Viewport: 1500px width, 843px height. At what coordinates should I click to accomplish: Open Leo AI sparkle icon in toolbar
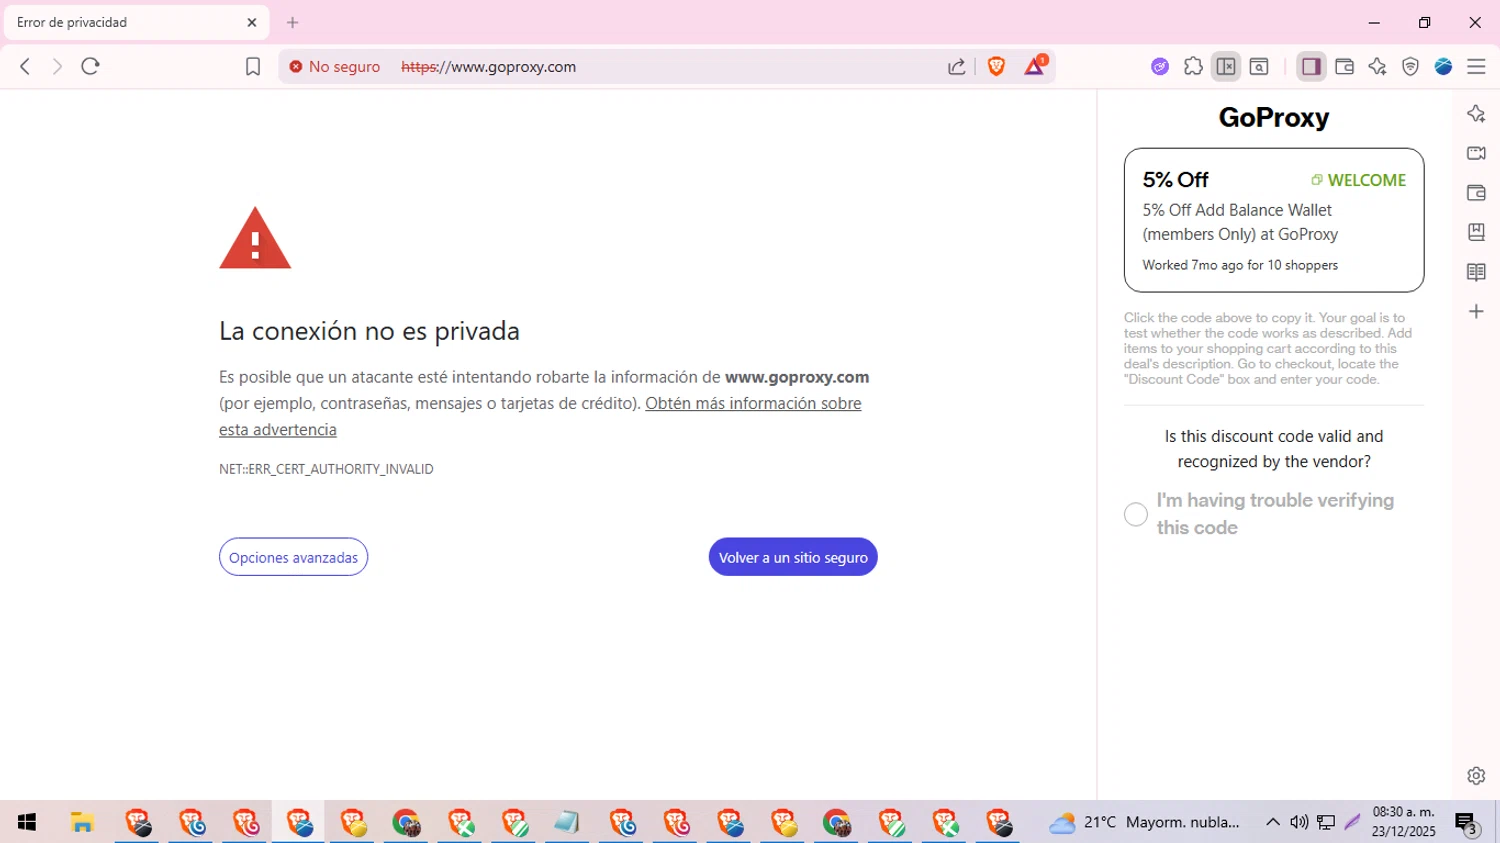pos(1377,67)
